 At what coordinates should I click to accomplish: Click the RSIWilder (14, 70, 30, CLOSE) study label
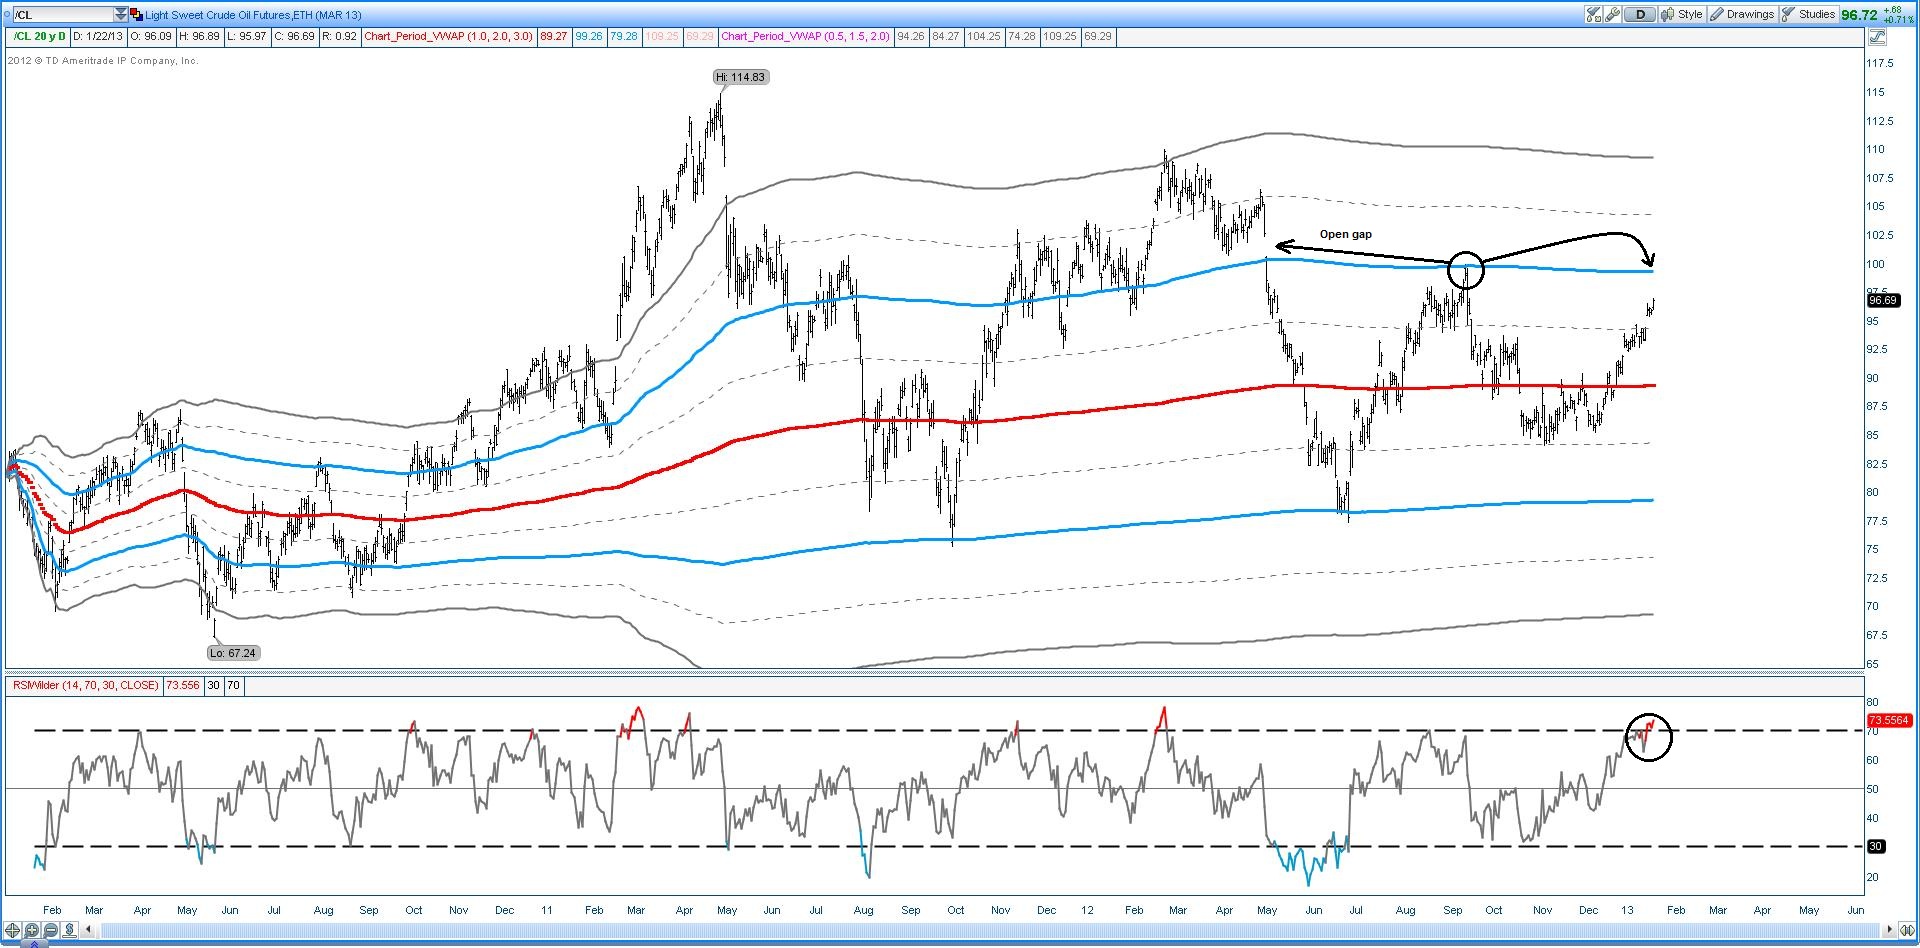85,686
